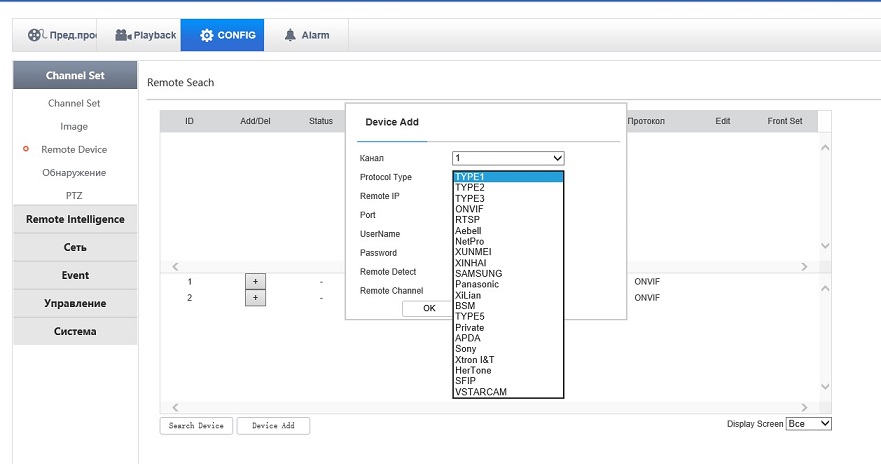
Task: Select Panasonic from the protocol list
Action: point(476,284)
